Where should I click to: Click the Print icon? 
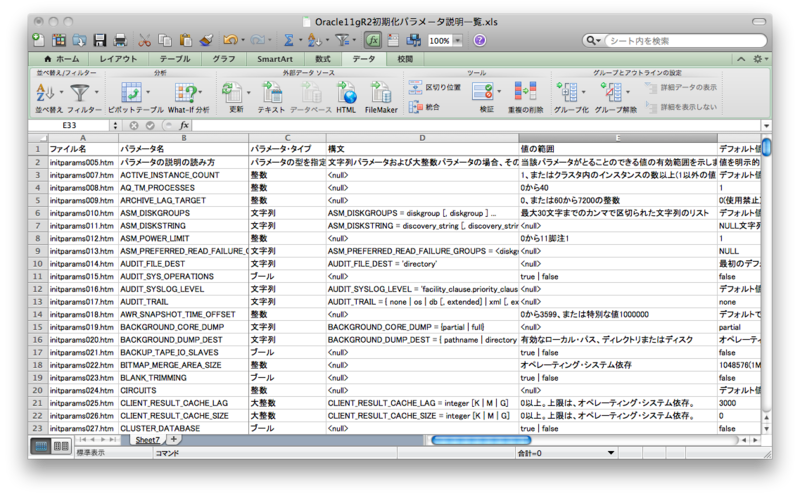[120, 40]
